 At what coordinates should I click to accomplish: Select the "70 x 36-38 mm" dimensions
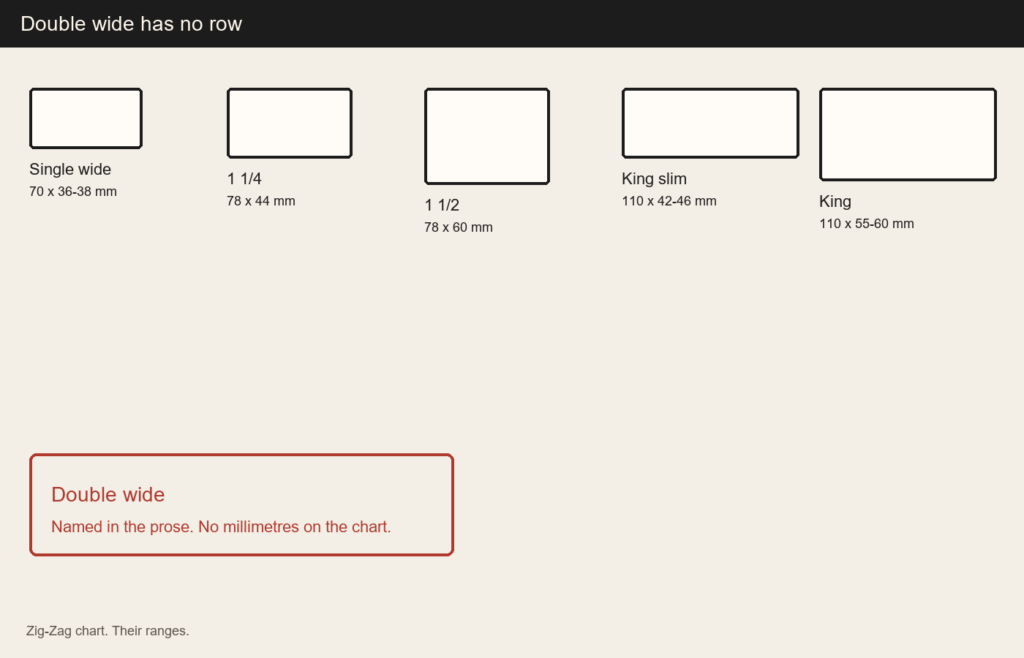click(73, 191)
